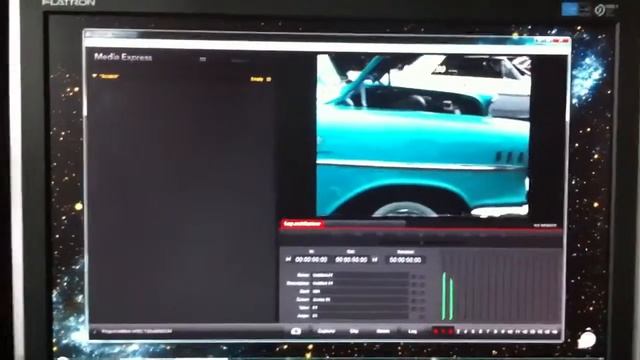Click the Duration timecode field
Image resolution: width=640 pixels, height=360 pixels.
(x=405, y=260)
